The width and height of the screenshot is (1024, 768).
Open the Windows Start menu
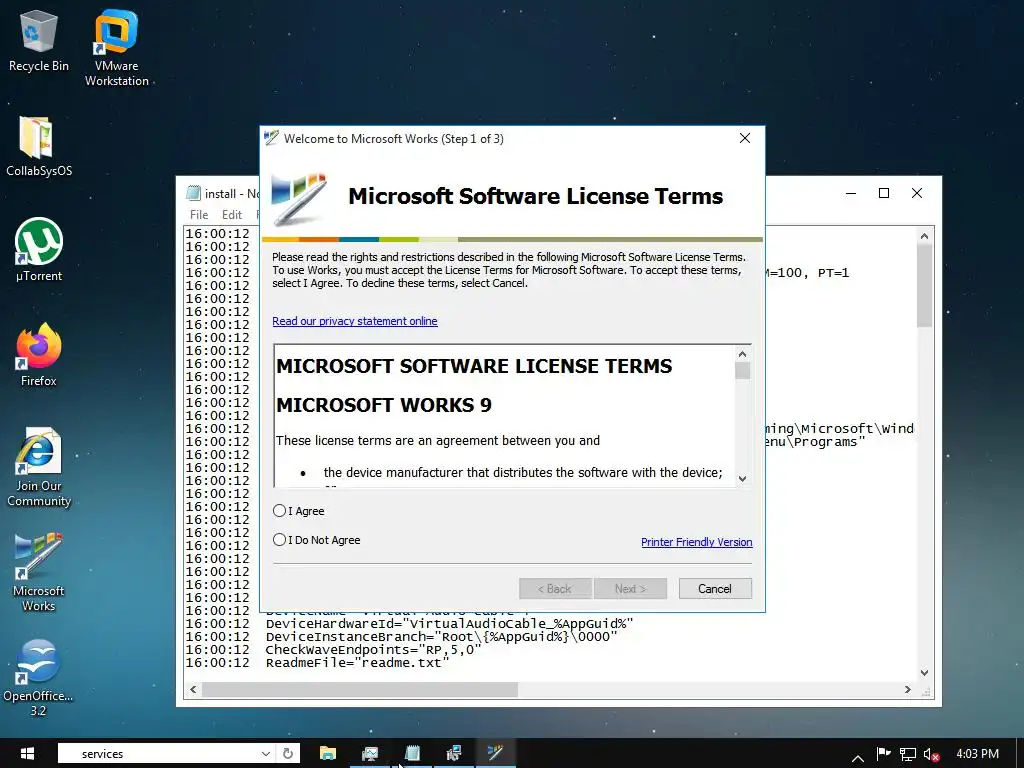coord(27,754)
